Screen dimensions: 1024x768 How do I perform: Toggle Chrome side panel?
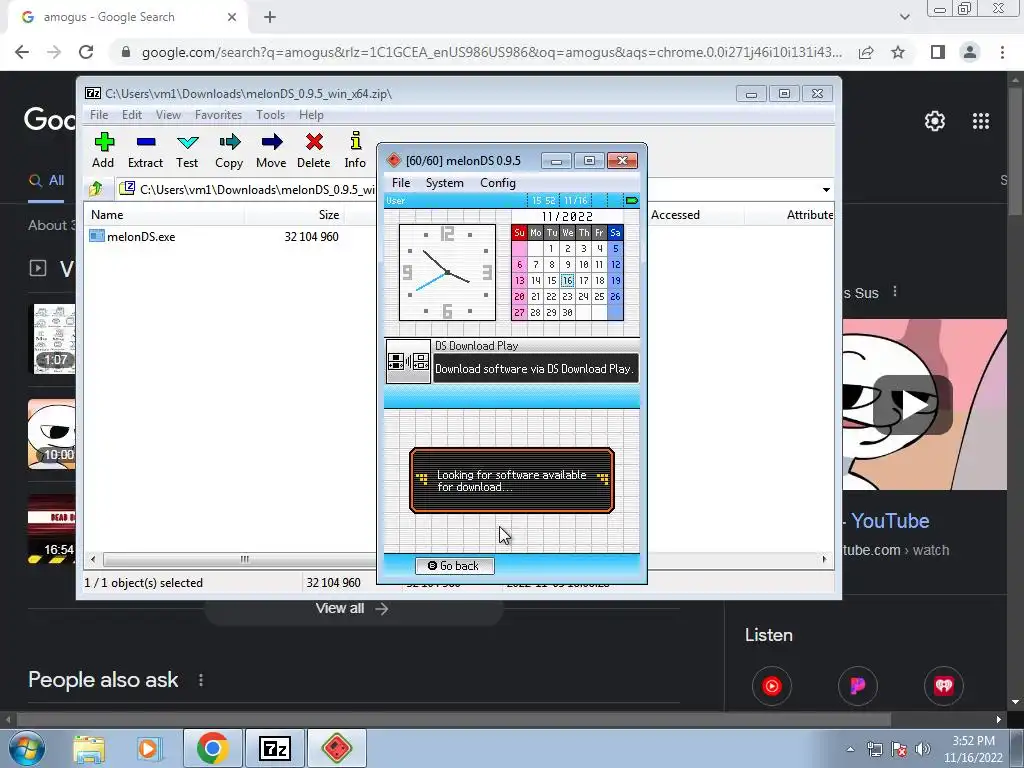point(938,52)
